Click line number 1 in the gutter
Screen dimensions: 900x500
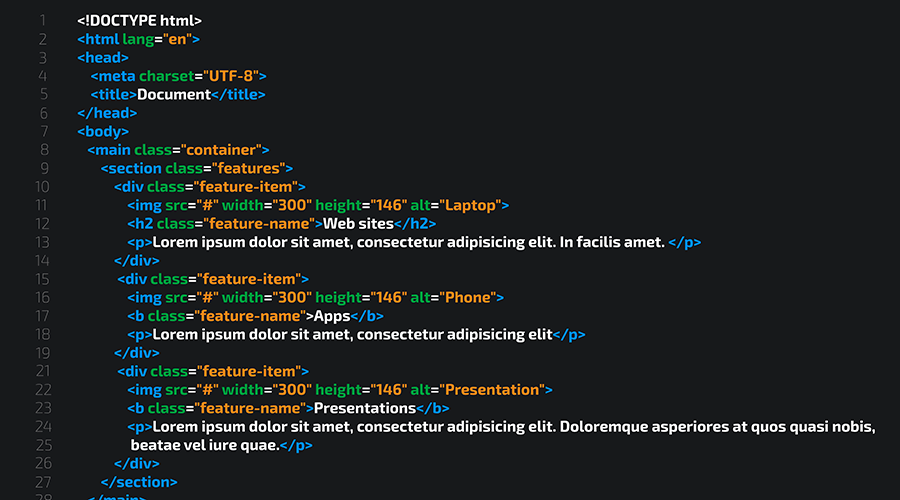point(42,20)
